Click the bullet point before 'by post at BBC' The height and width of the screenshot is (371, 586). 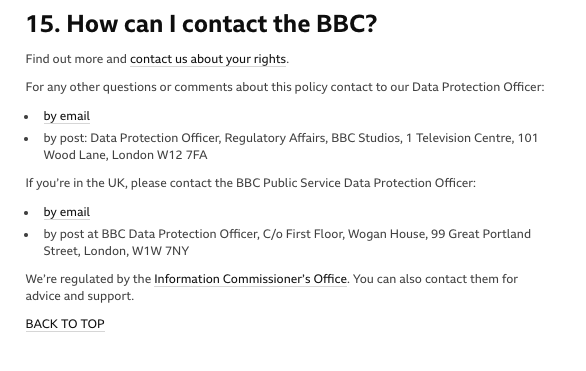pos(26,235)
